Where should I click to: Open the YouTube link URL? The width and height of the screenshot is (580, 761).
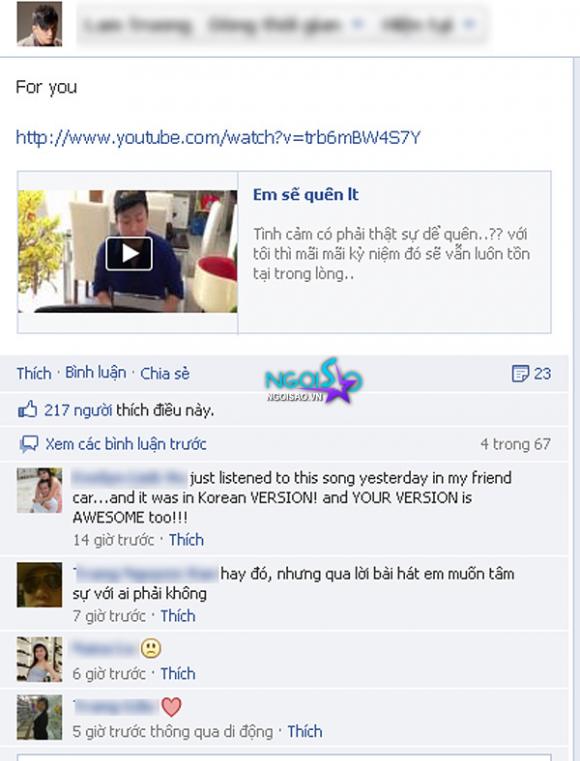tap(218, 137)
